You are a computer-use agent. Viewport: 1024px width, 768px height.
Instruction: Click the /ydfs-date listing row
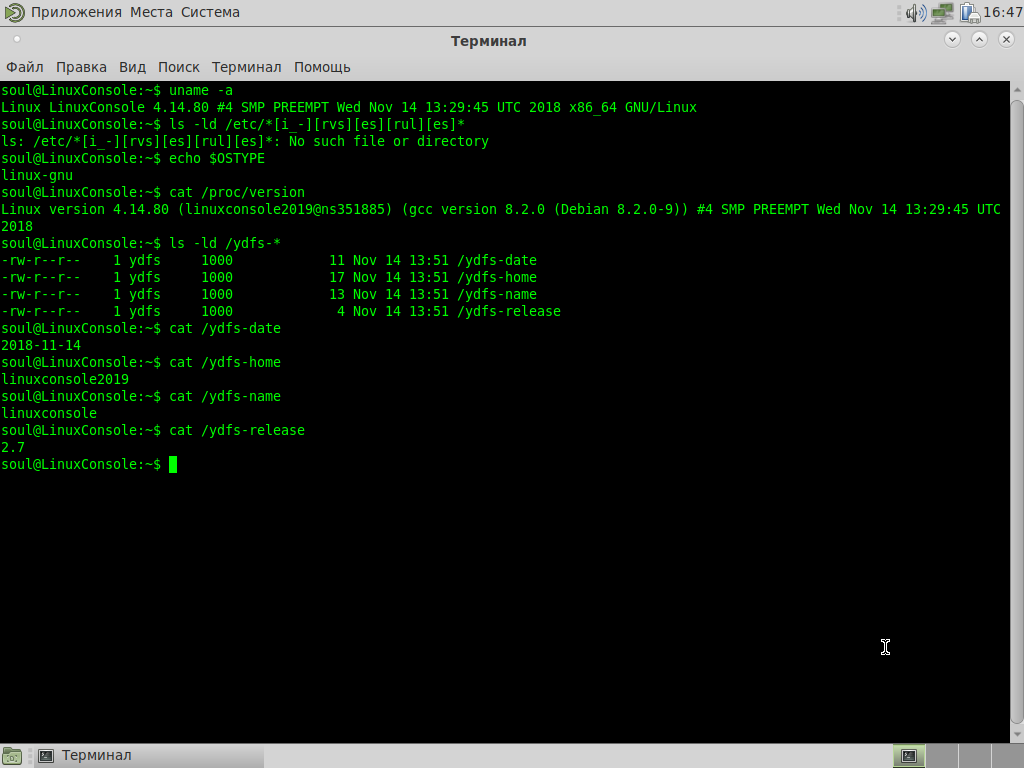pos(269,260)
